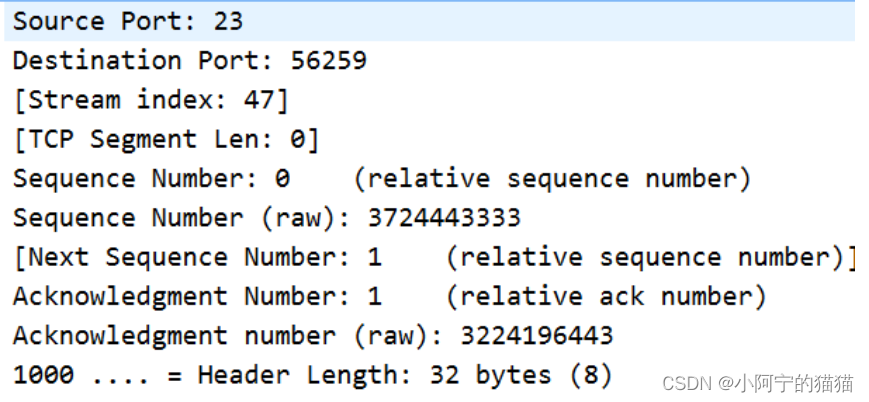
Task: Select relative Acknowledgment Number: 1 row
Action: click(430, 297)
